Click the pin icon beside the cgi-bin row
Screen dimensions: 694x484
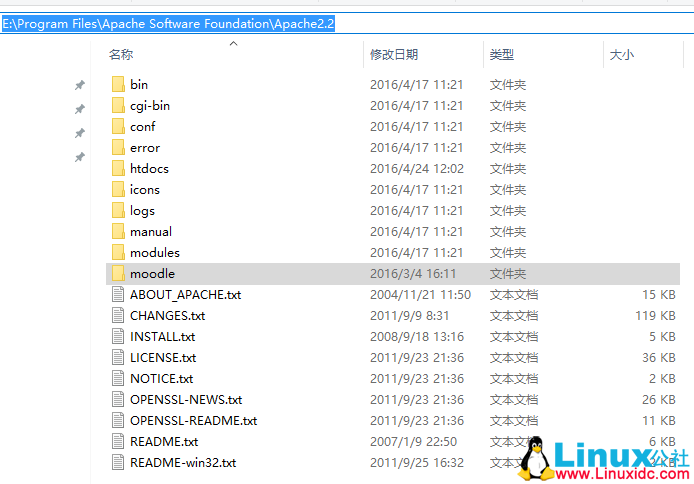80,109
